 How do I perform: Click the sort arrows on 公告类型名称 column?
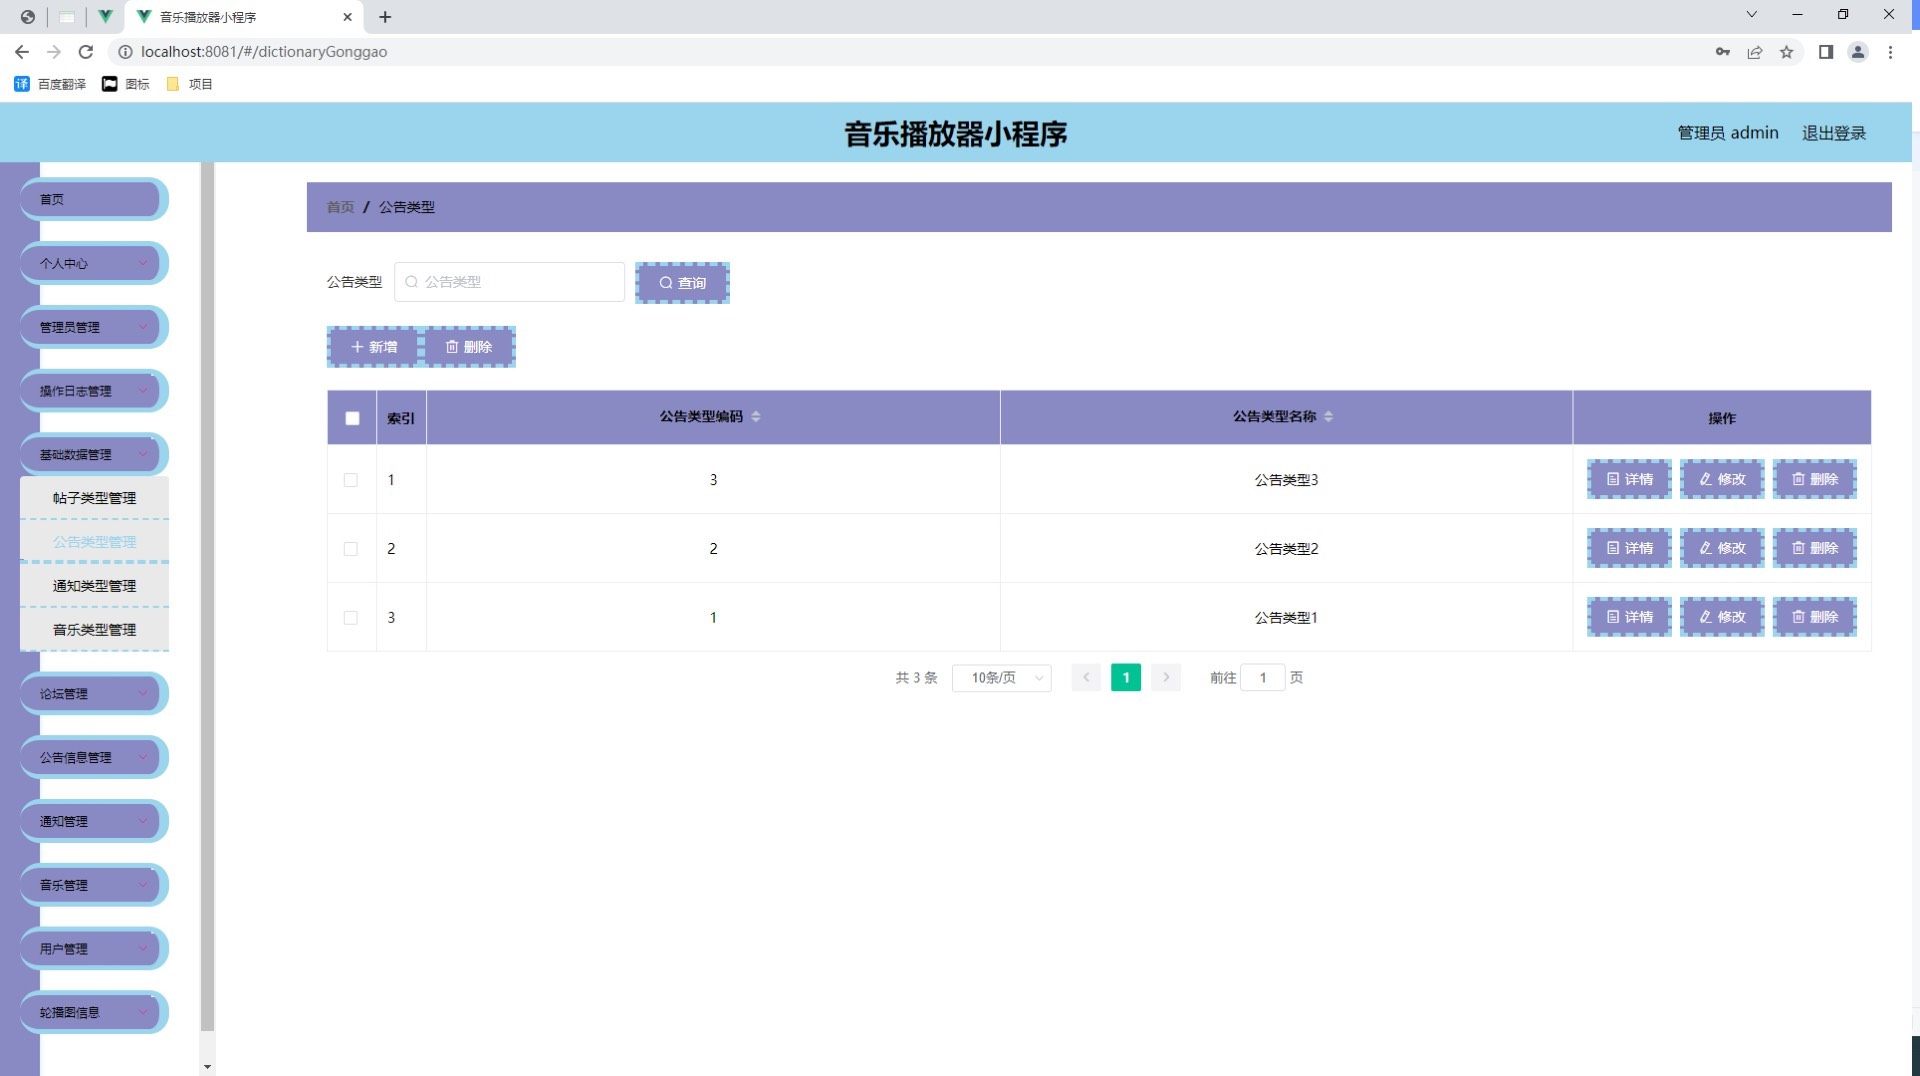coord(1328,417)
